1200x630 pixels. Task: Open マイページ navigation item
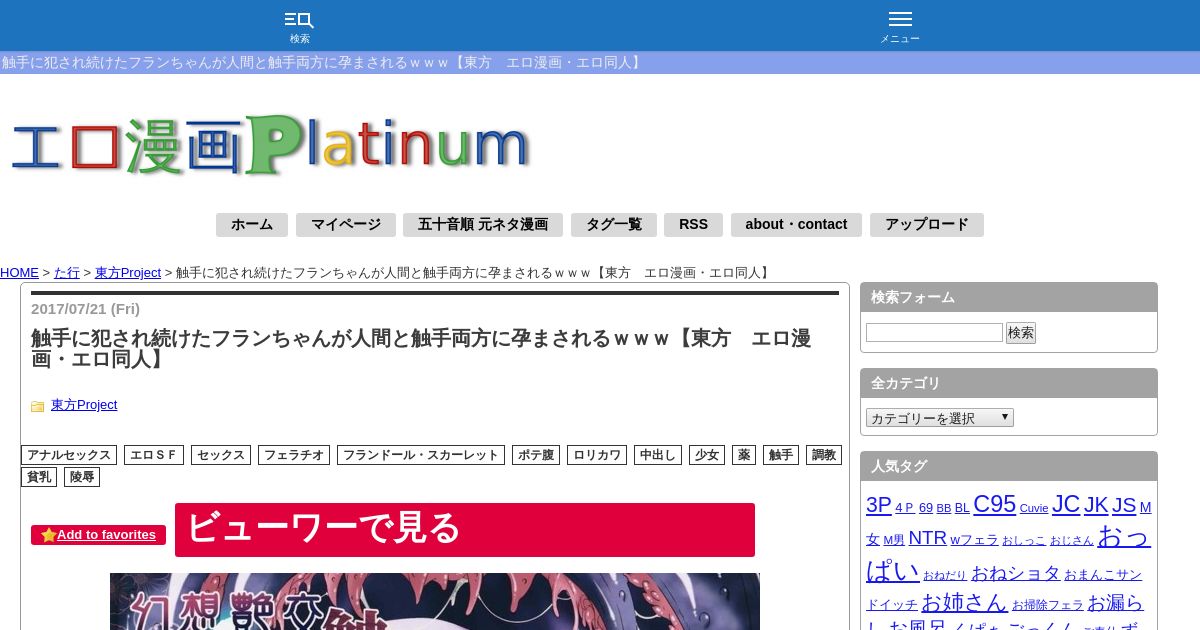pos(346,224)
